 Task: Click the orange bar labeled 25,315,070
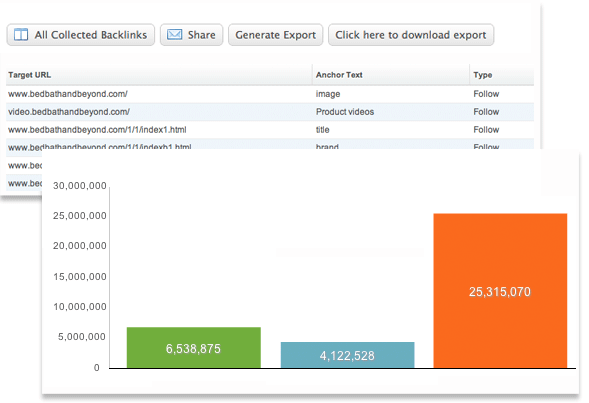(x=500, y=291)
